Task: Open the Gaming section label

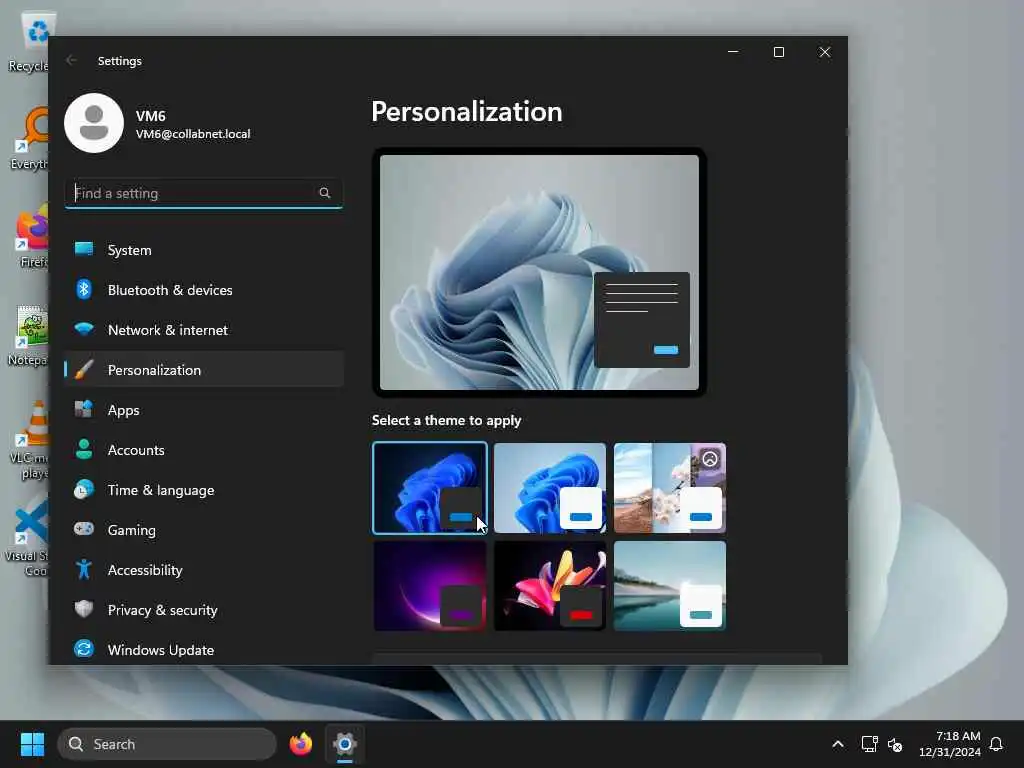Action: (131, 530)
